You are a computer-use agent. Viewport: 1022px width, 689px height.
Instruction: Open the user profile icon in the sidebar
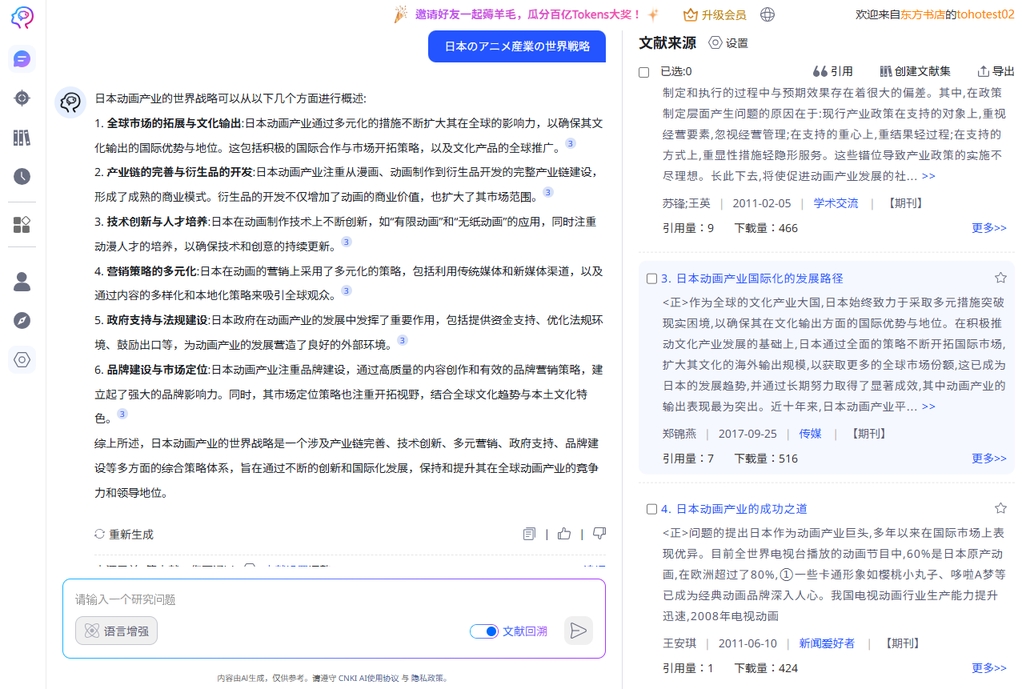[x=22, y=282]
